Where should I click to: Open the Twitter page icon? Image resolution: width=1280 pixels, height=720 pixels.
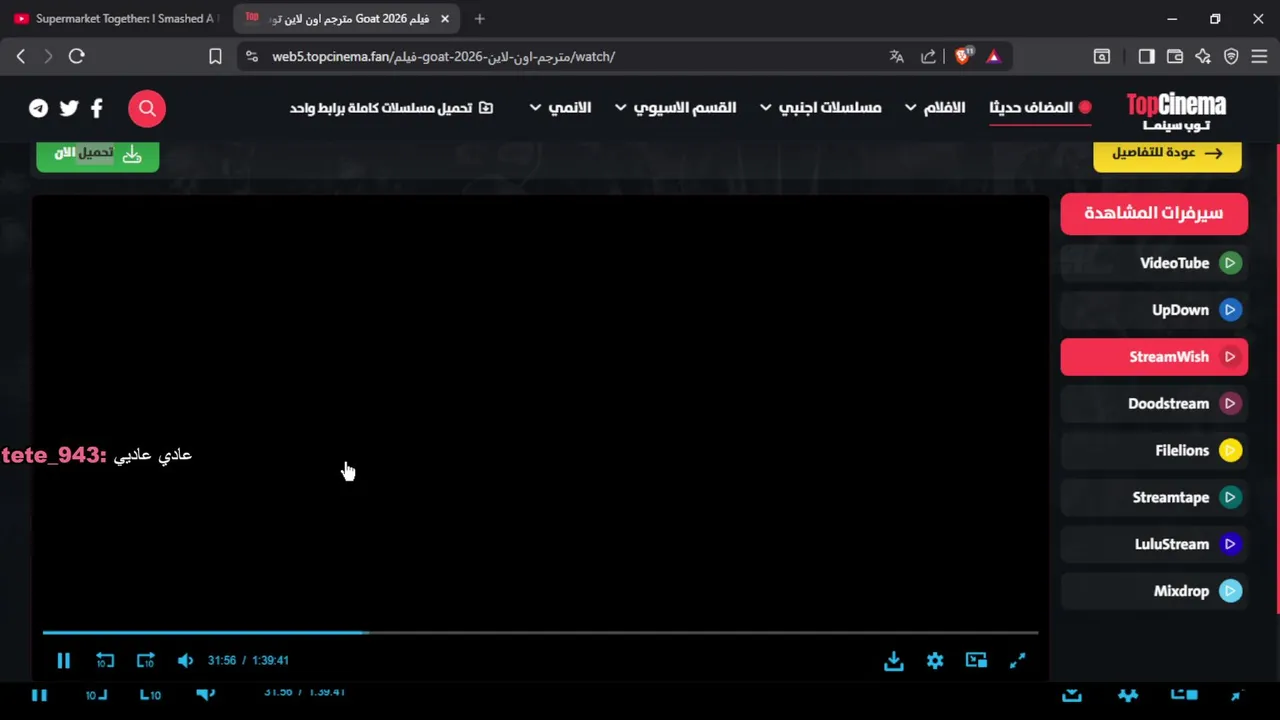pyautogui.click(x=69, y=108)
